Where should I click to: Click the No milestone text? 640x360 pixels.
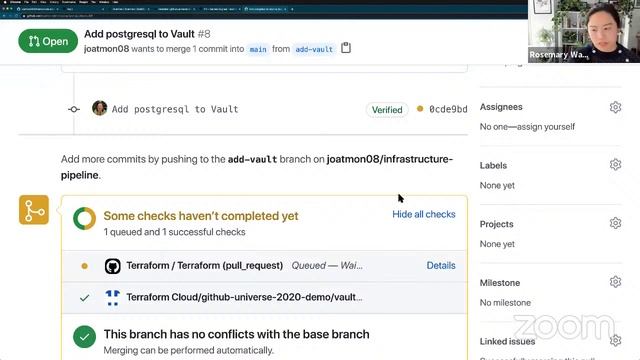point(505,302)
